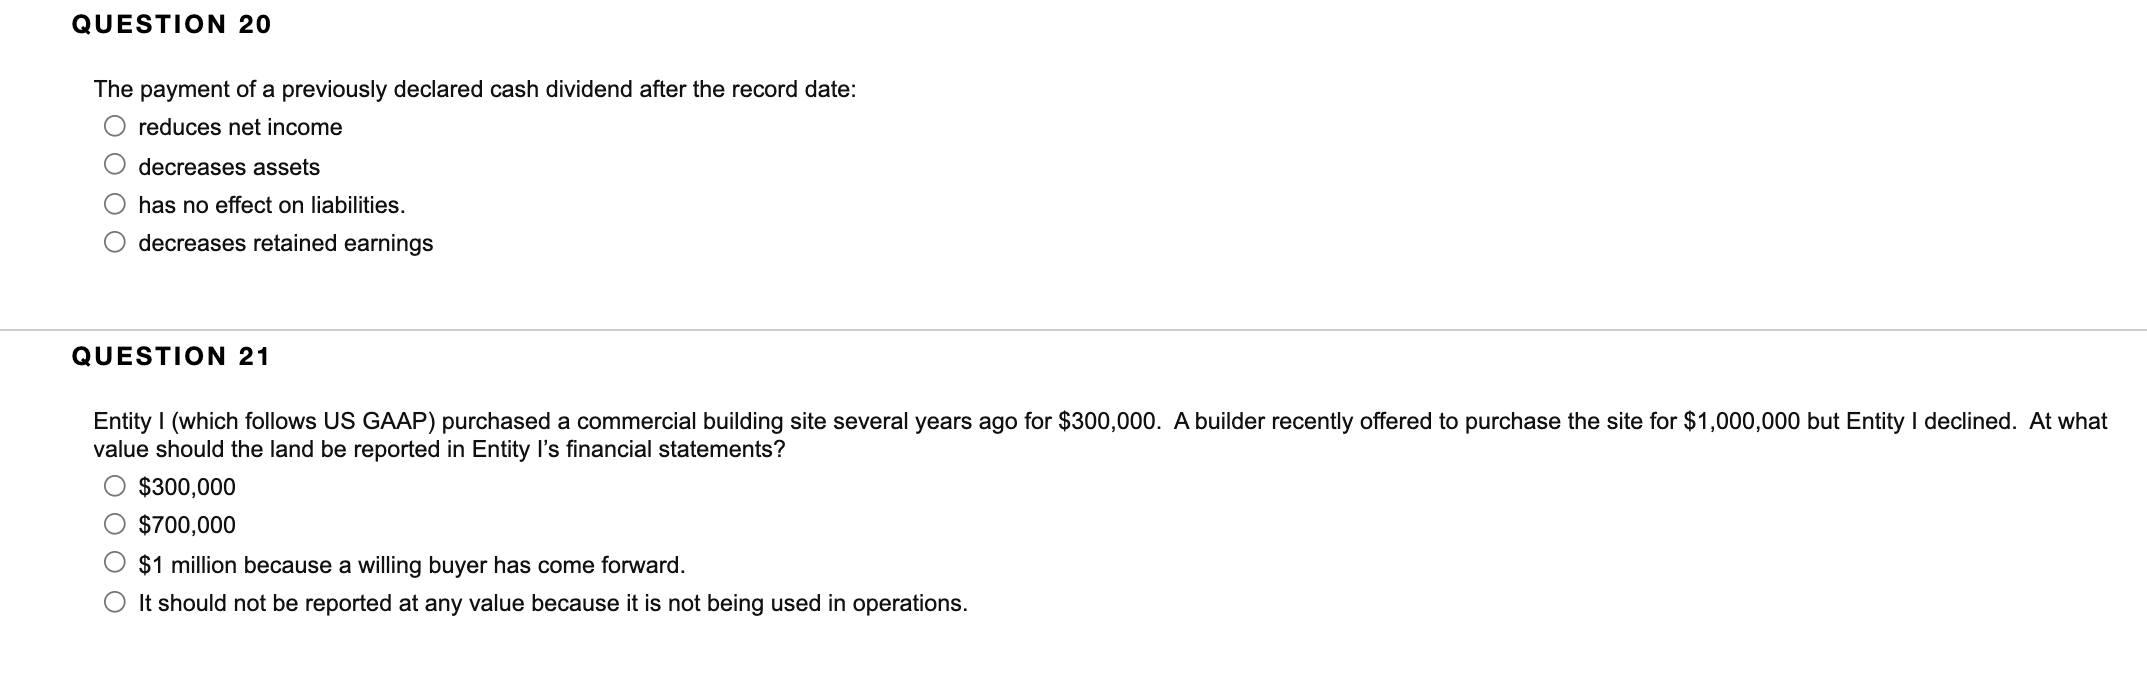This screenshot has width=2147, height=676.
Task: Click the 'decreases retained earnings' label text
Action: (285, 242)
